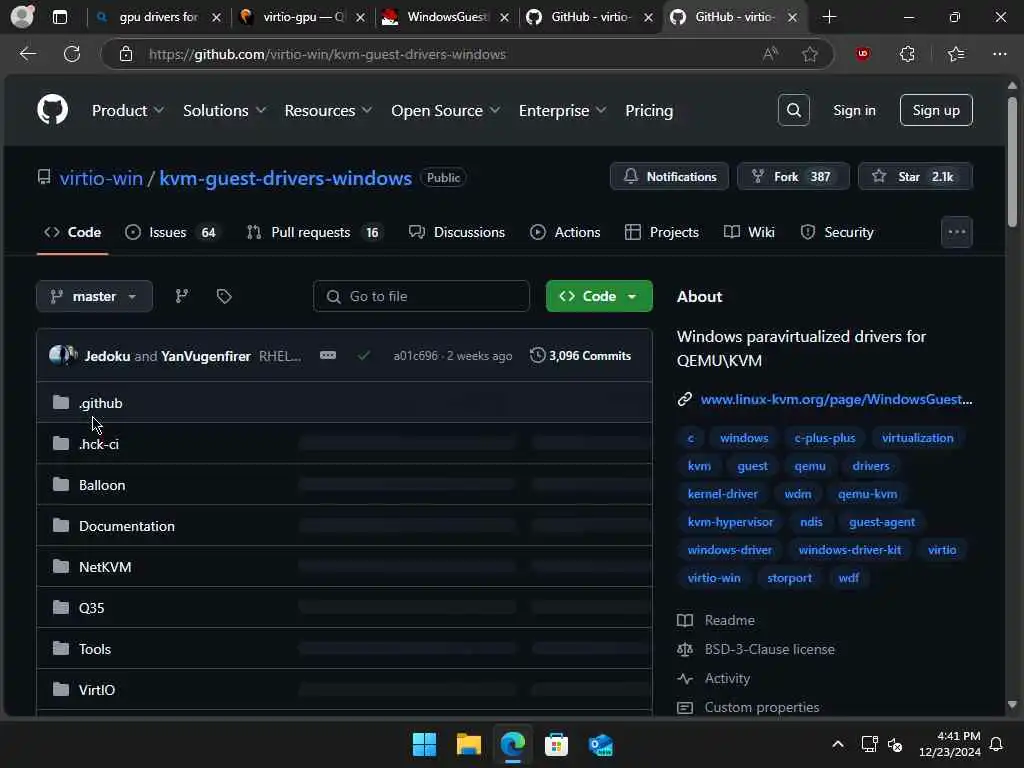View tags using the tag icon
The image size is (1024, 768).
coord(224,296)
